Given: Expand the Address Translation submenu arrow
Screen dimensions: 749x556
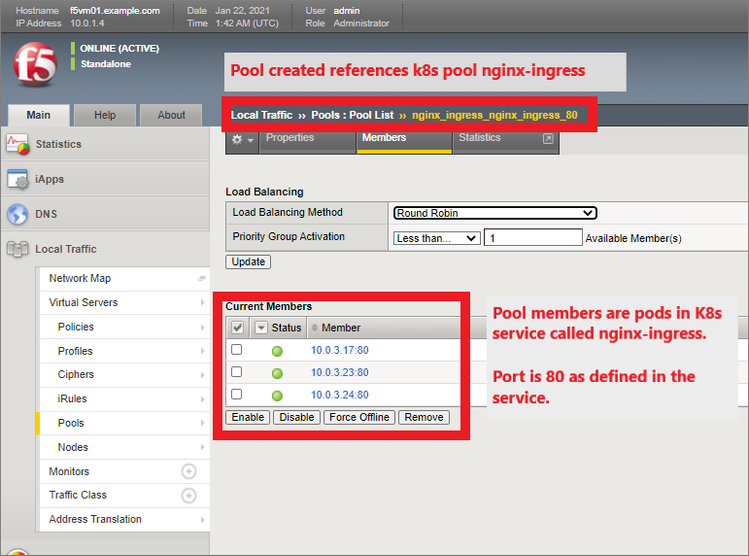Looking at the screenshot, I should click(x=203, y=519).
